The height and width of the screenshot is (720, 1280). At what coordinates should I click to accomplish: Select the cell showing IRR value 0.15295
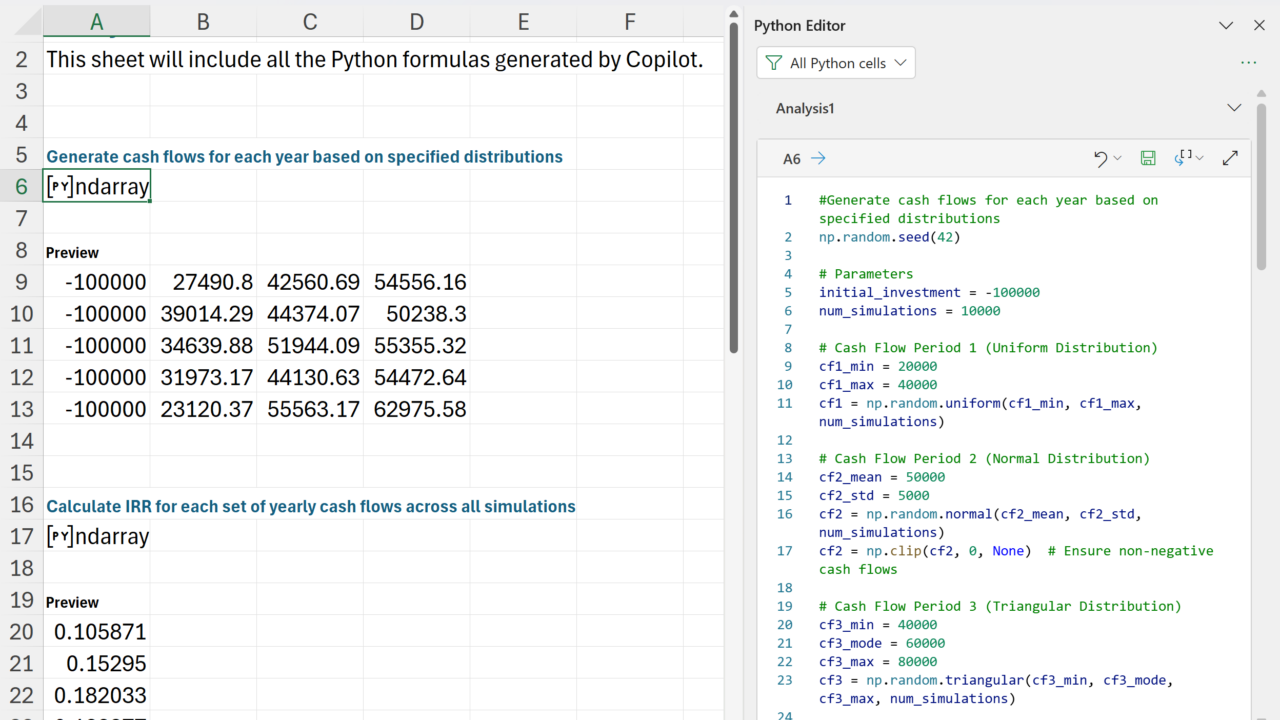(97, 664)
